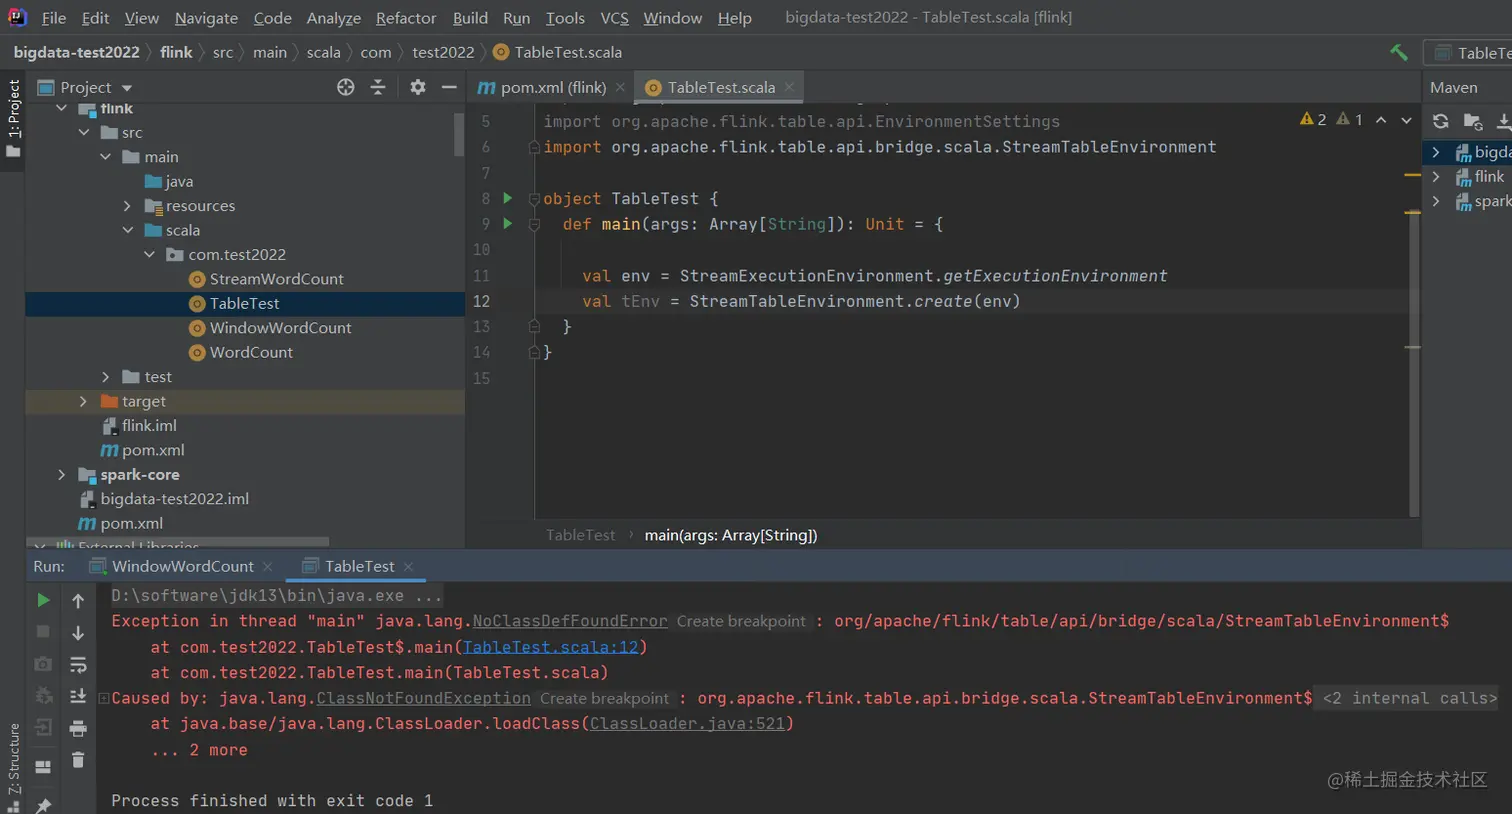Click the weak warning indicator showing 1

(1349, 119)
